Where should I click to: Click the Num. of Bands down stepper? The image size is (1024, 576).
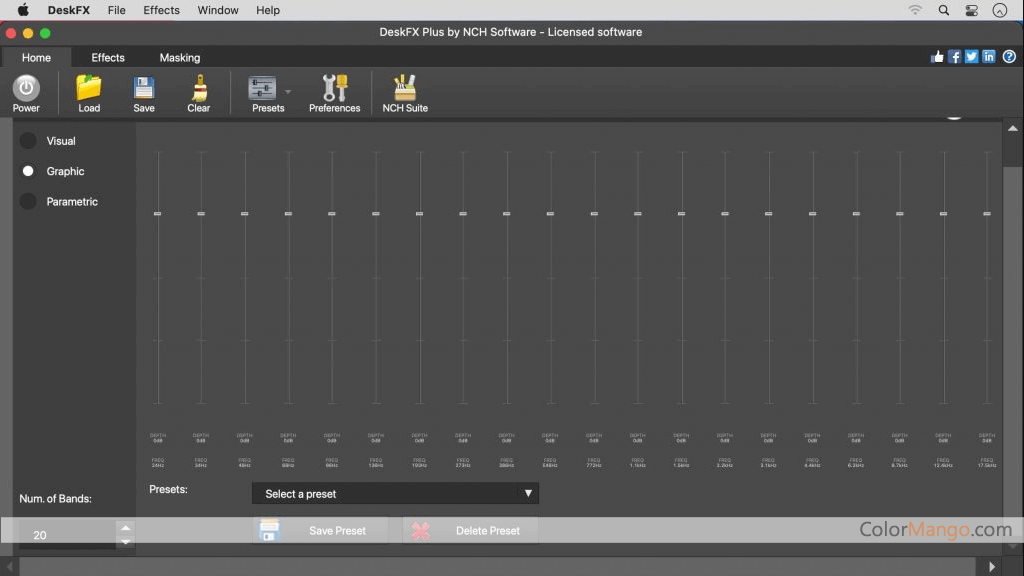click(125, 541)
